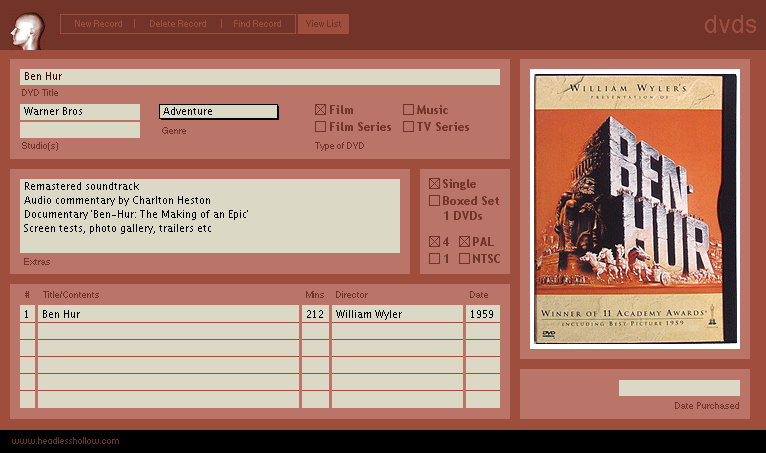The height and width of the screenshot is (453, 766).
Task: Enable the NTSC checkbox
Action: tap(465, 259)
